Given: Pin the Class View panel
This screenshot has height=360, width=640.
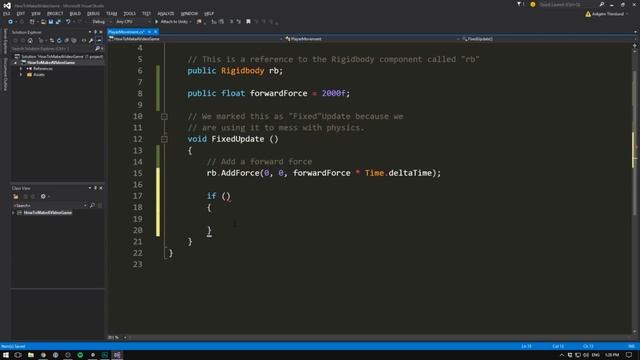Looking at the screenshot, I should tap(96, 188).
